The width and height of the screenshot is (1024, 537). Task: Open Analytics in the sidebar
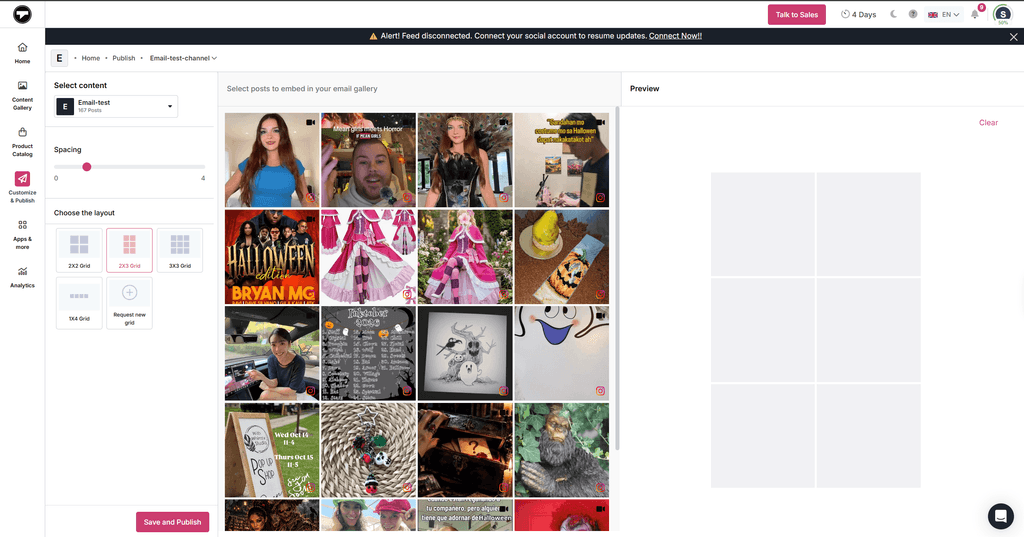(22, 277)
